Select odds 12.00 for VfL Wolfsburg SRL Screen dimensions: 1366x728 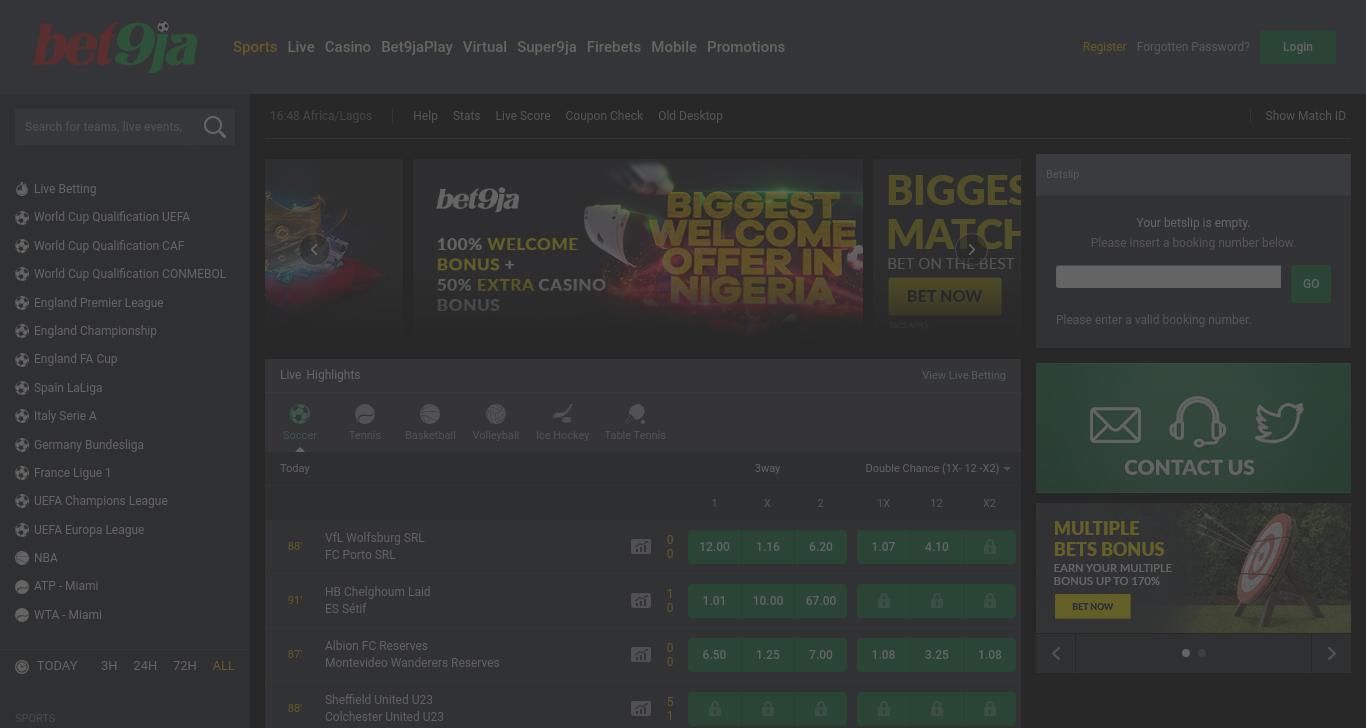click(x=714, y=547)
